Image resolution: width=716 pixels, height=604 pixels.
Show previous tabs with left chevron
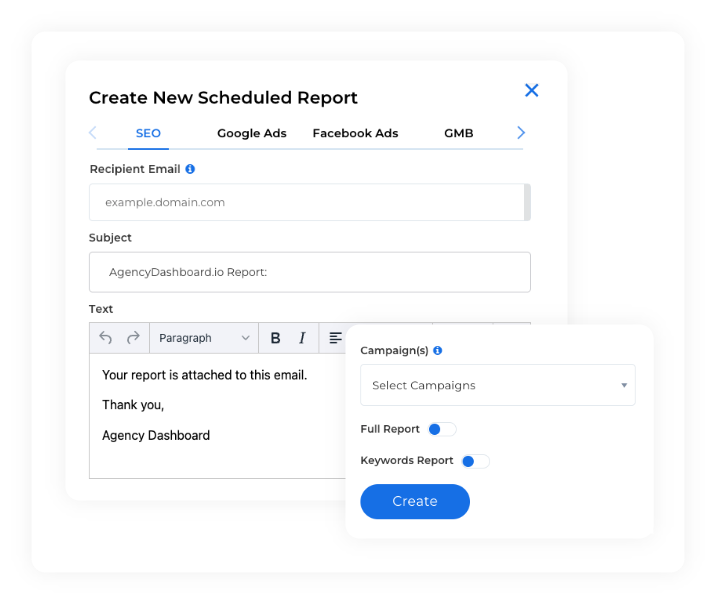pyautogui.click(x=93, y=133)
